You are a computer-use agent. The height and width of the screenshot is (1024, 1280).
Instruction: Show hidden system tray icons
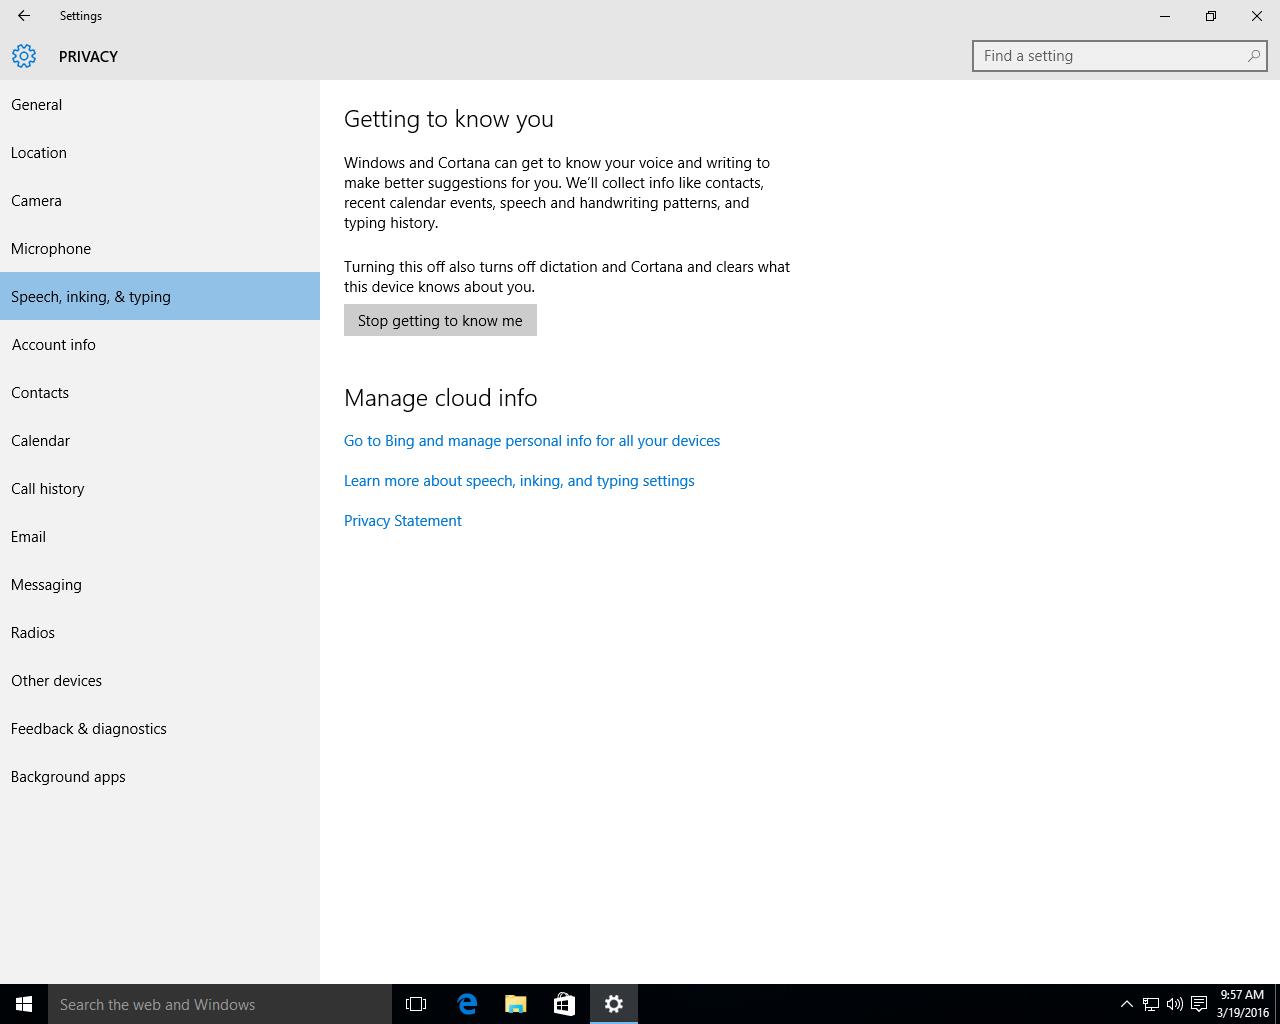click(x=1126, y=1004)
